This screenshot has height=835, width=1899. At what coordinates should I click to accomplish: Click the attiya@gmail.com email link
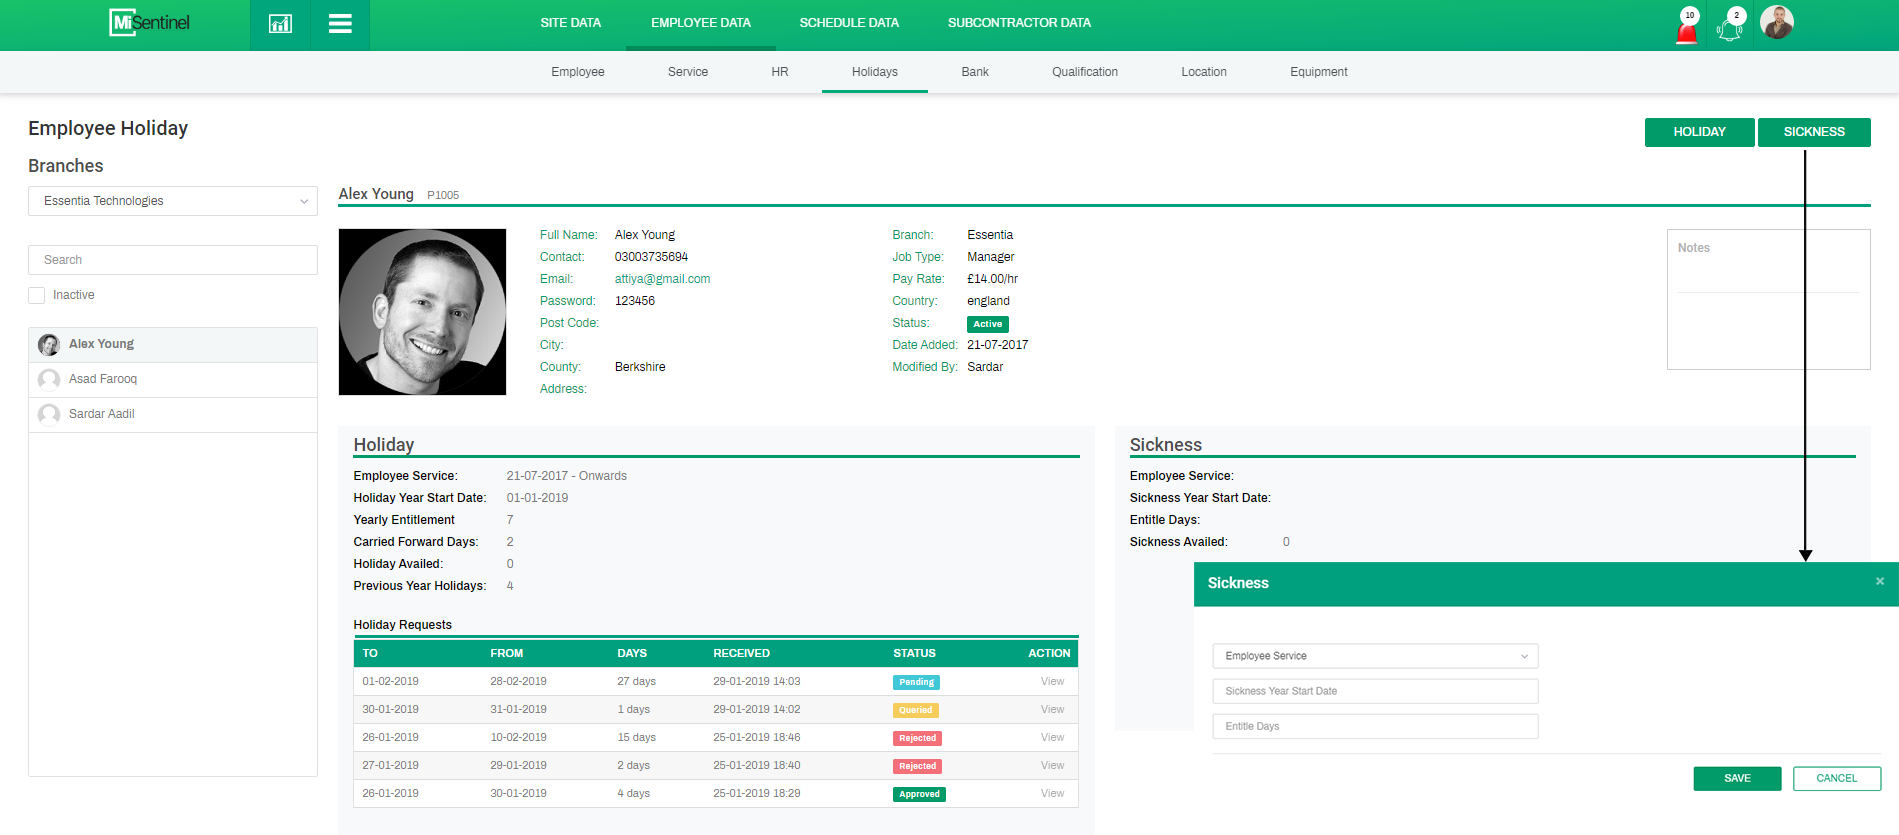pos(662,279)
